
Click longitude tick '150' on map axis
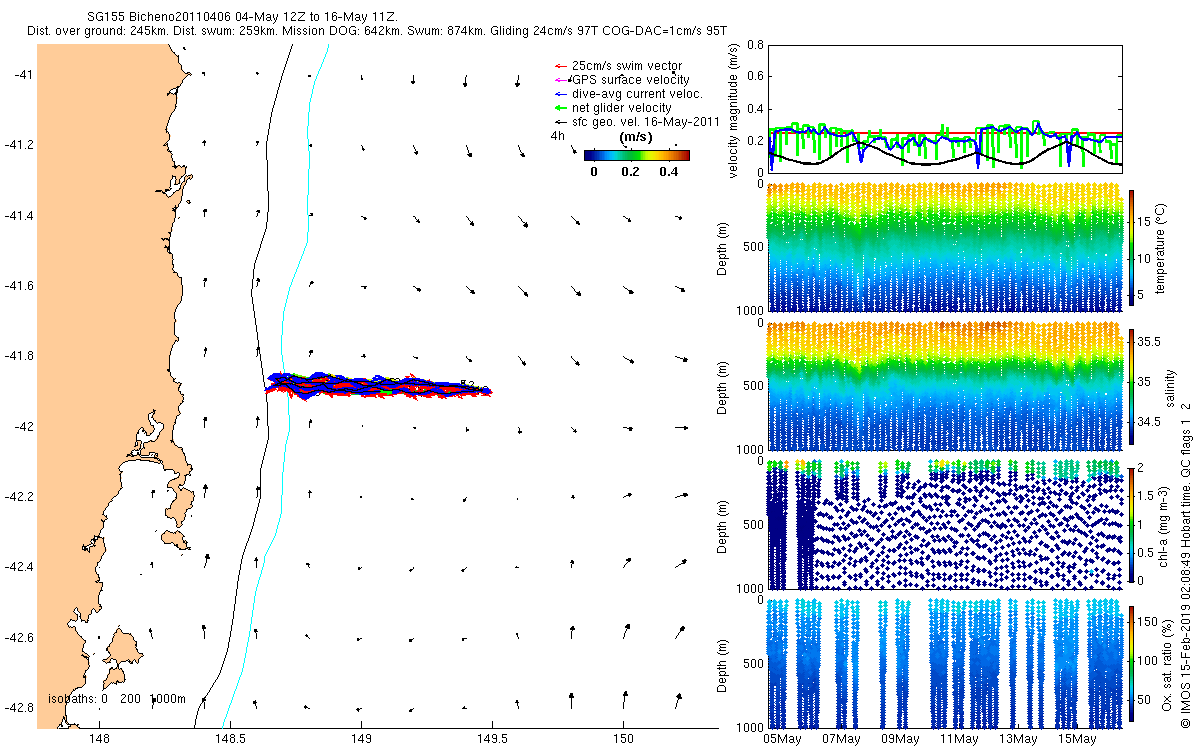click(623, 740)
